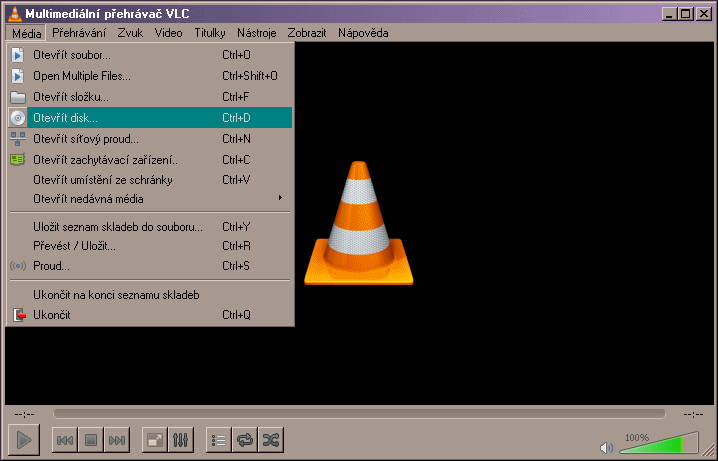Close the VLC window
The height and width of the screenshot is (461, 718).
tap(704, 14)
